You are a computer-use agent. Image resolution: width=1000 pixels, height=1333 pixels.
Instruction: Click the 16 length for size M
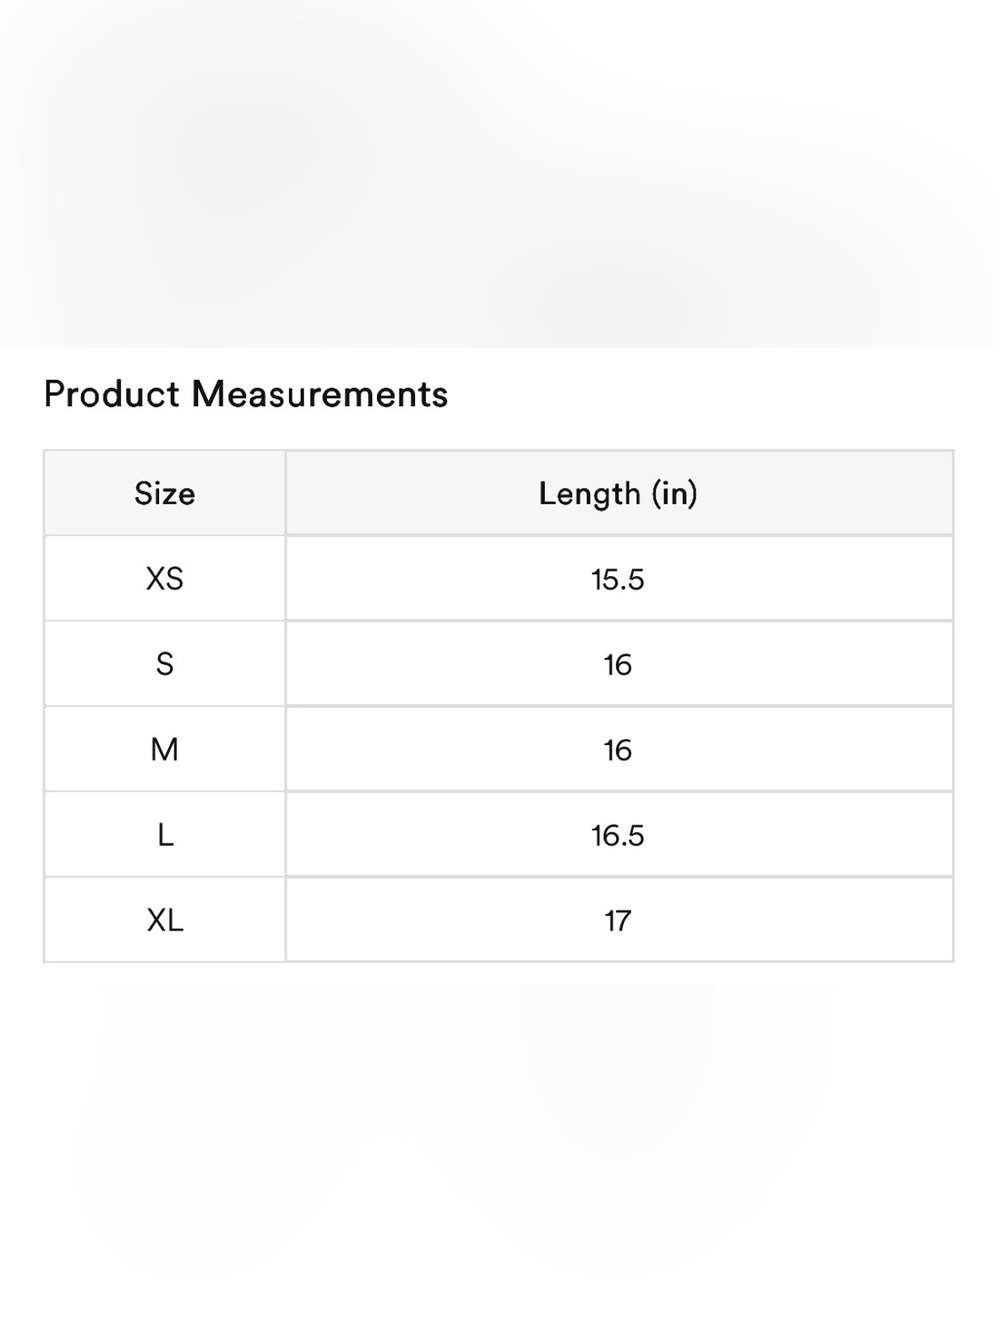618,750
